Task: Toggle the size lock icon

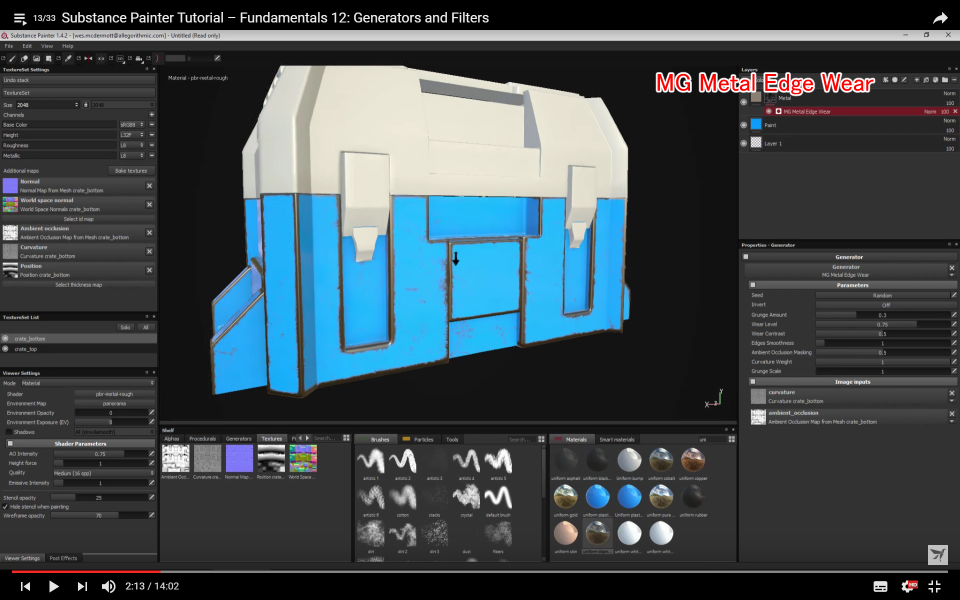Action: click(86, 105)
